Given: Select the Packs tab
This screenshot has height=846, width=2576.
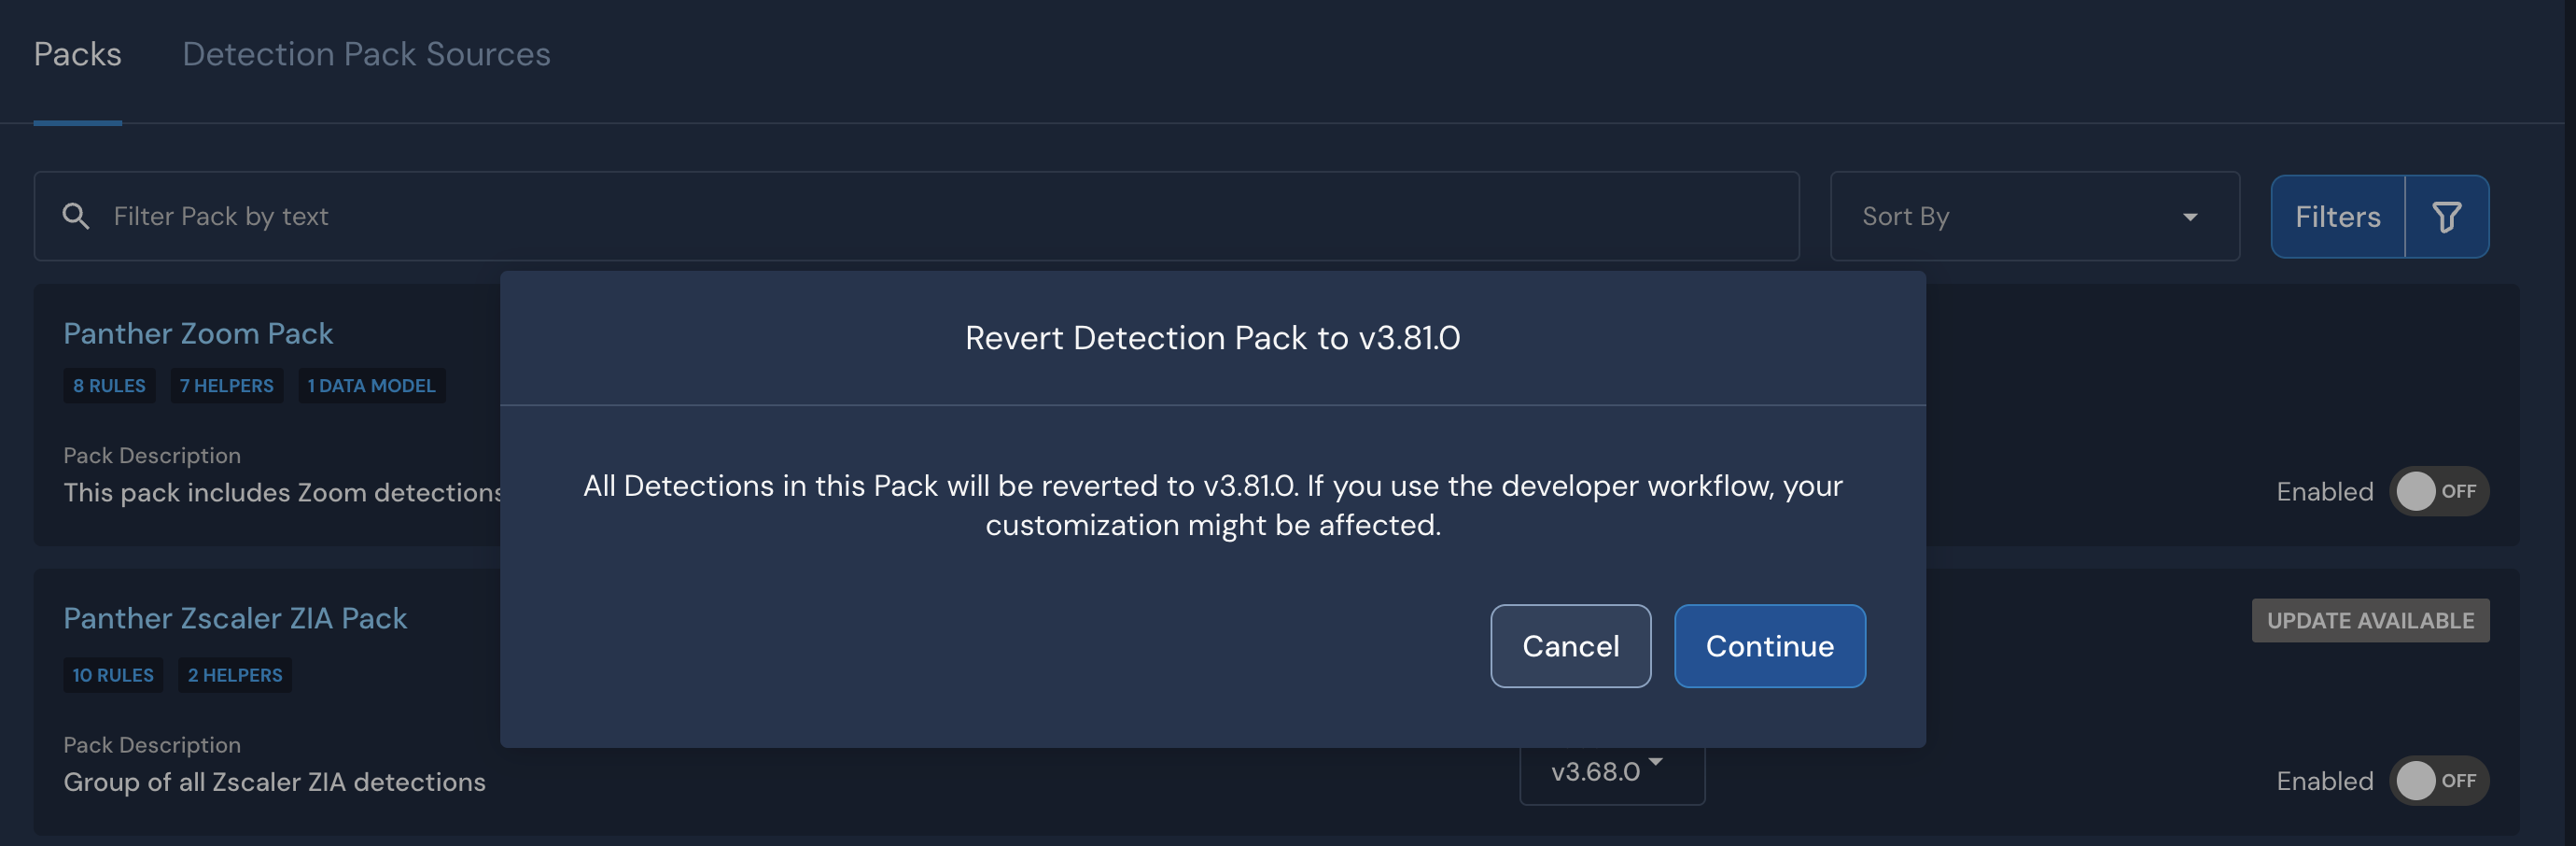Looking at the screenshot, I should click(78, 54).
